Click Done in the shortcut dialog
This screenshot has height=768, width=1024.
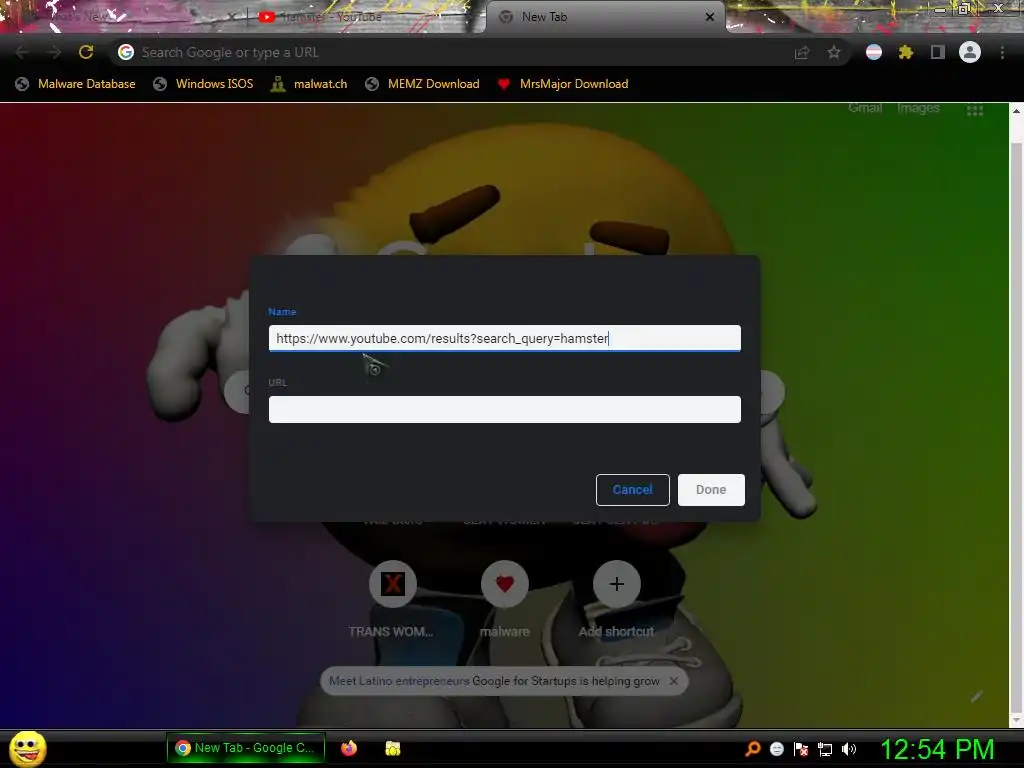click(711, 490)
